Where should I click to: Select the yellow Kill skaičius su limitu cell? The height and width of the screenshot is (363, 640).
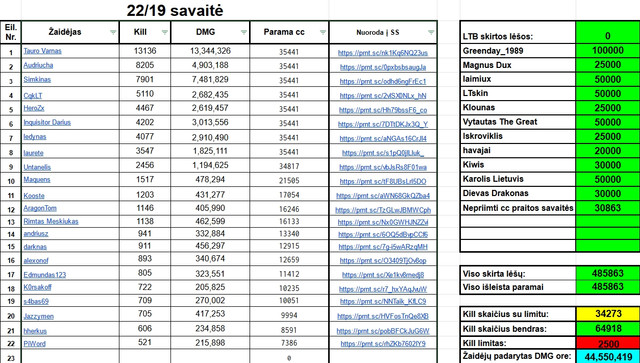pyautogui.click(x=608, y=314)
